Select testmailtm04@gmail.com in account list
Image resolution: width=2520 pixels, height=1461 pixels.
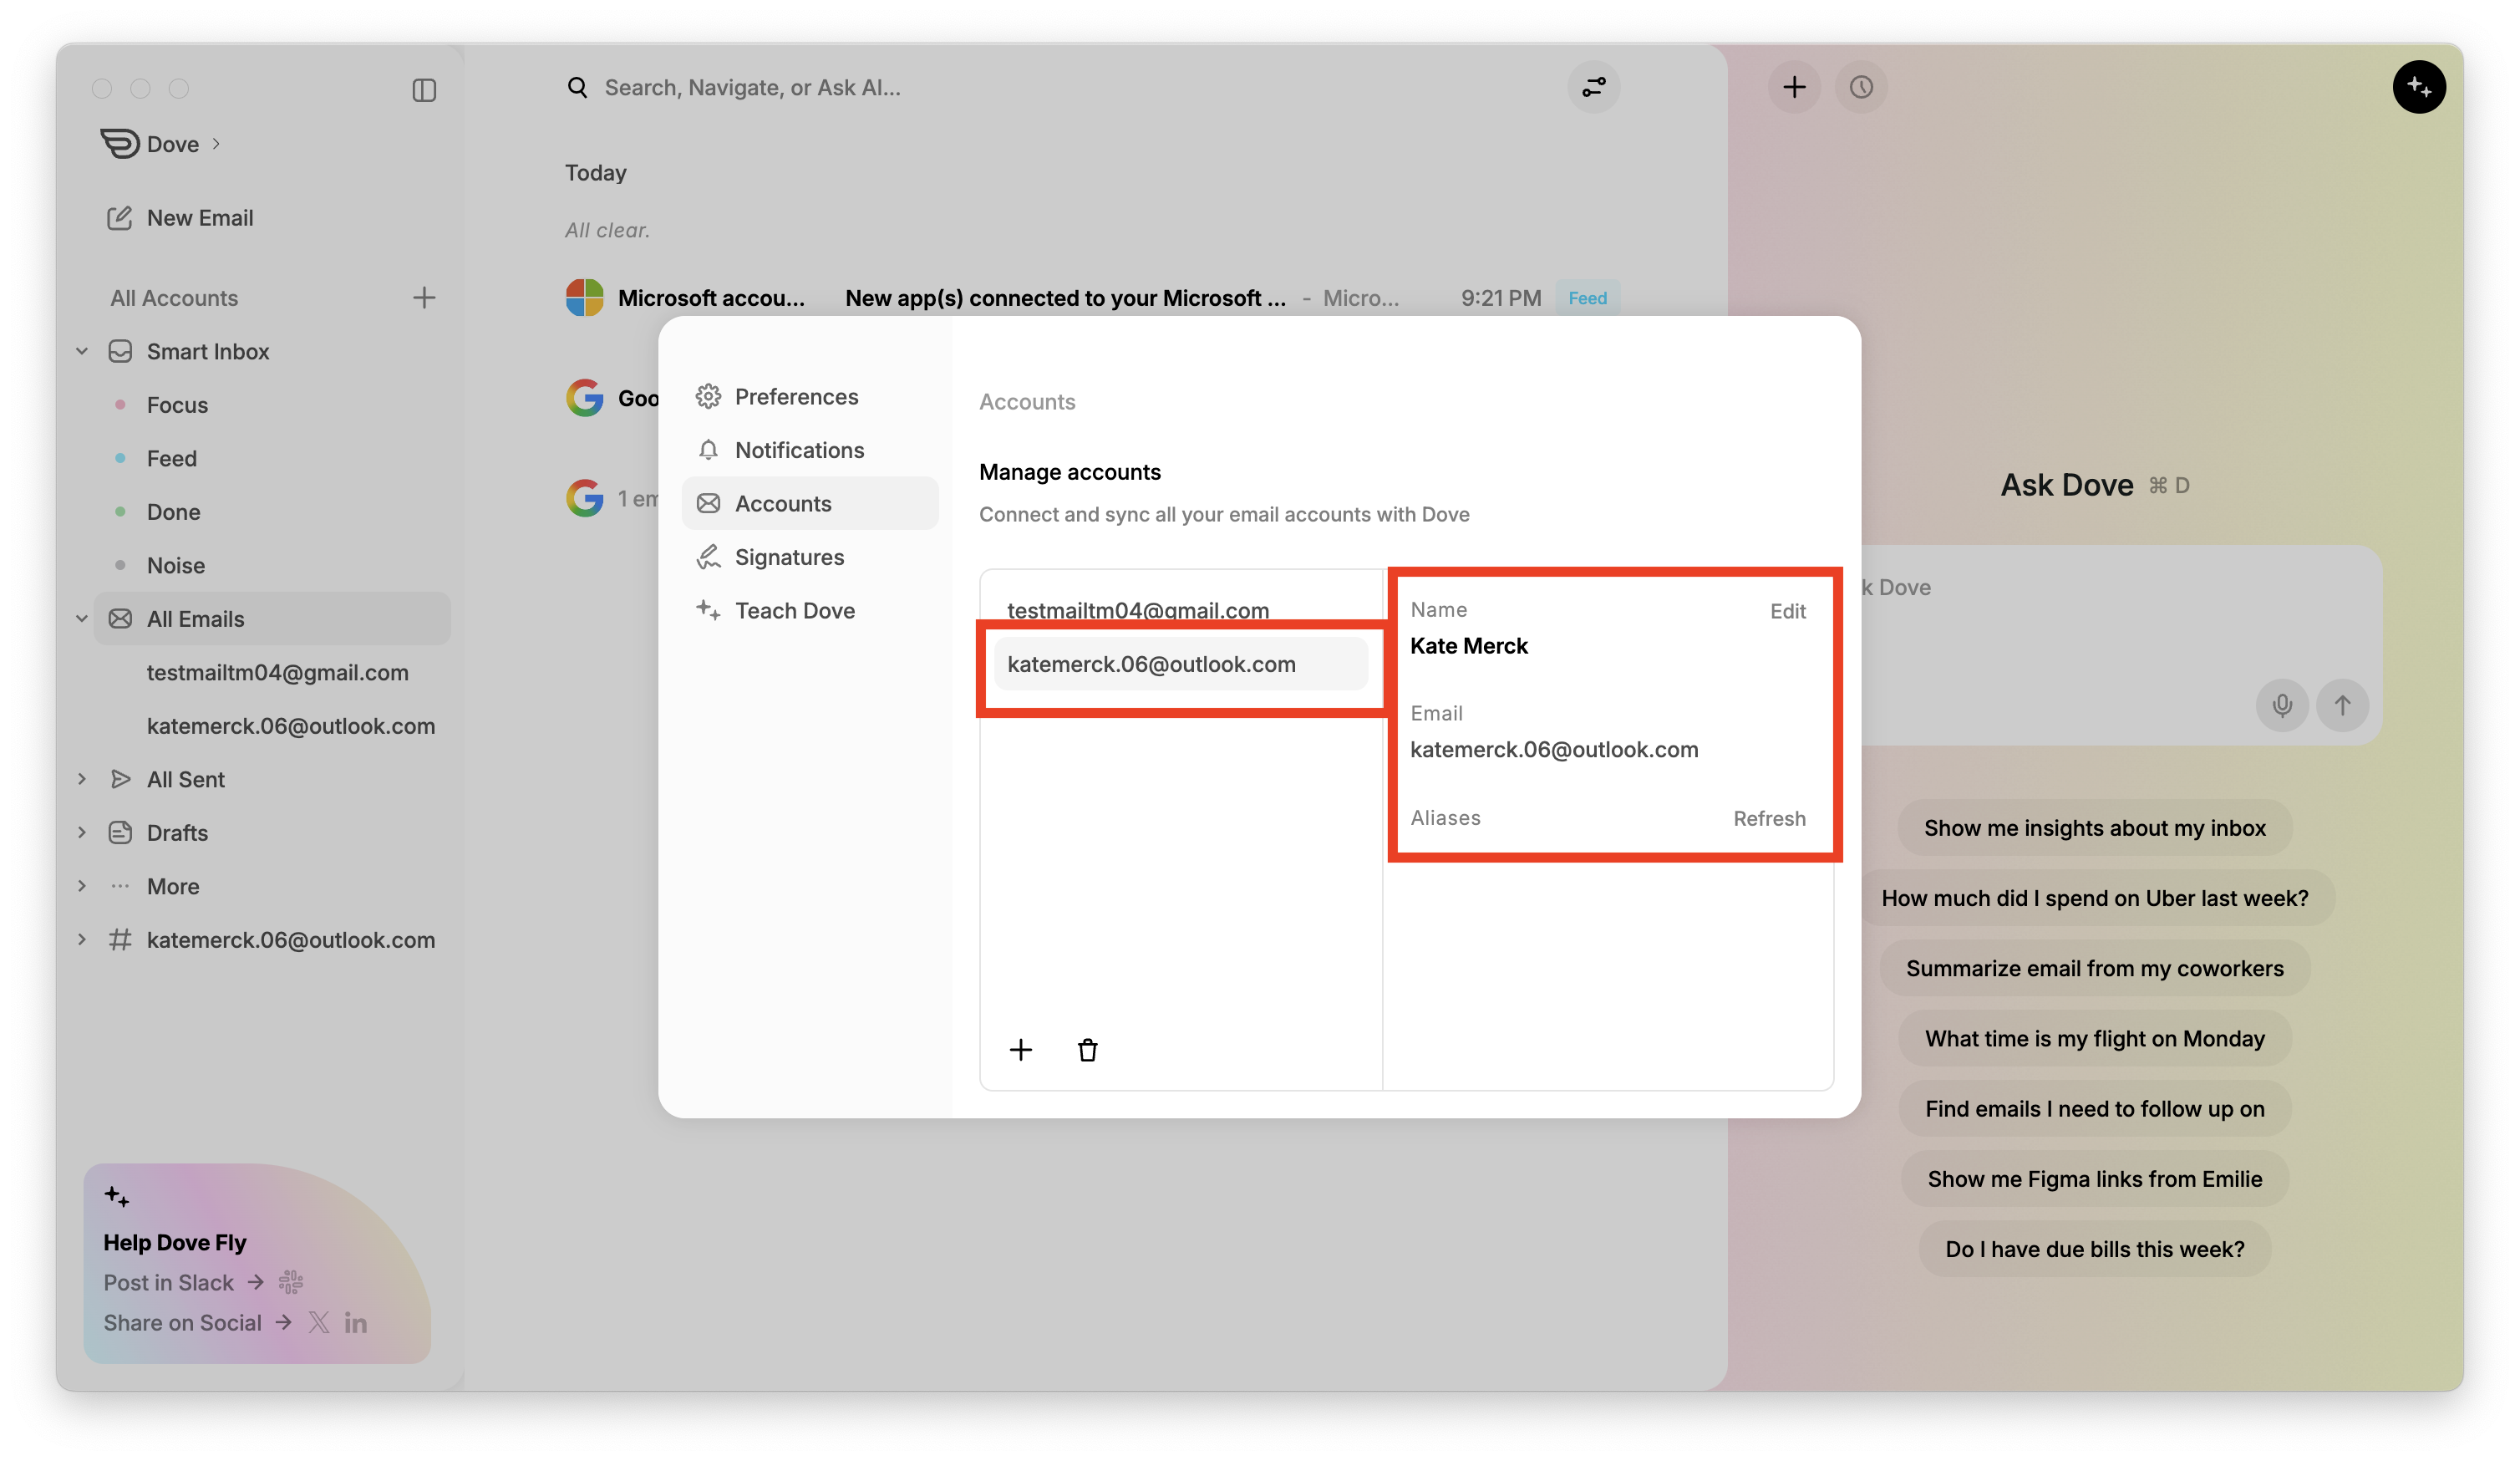(x=1137, y=609)
